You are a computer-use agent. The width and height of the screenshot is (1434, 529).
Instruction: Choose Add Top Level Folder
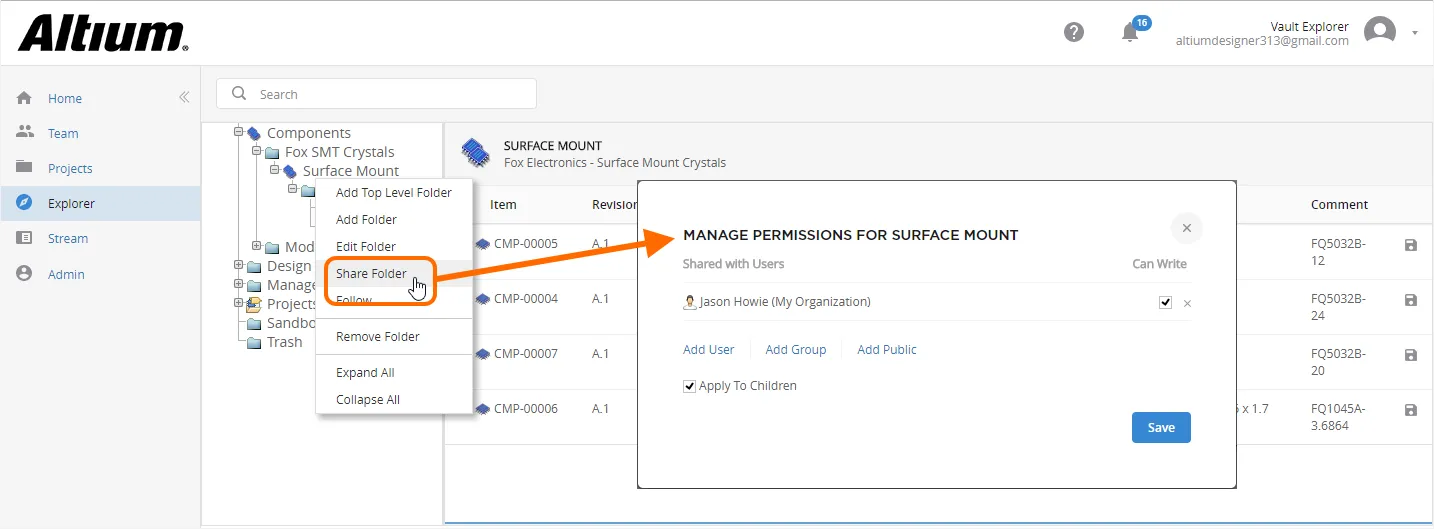click(394, 192)
